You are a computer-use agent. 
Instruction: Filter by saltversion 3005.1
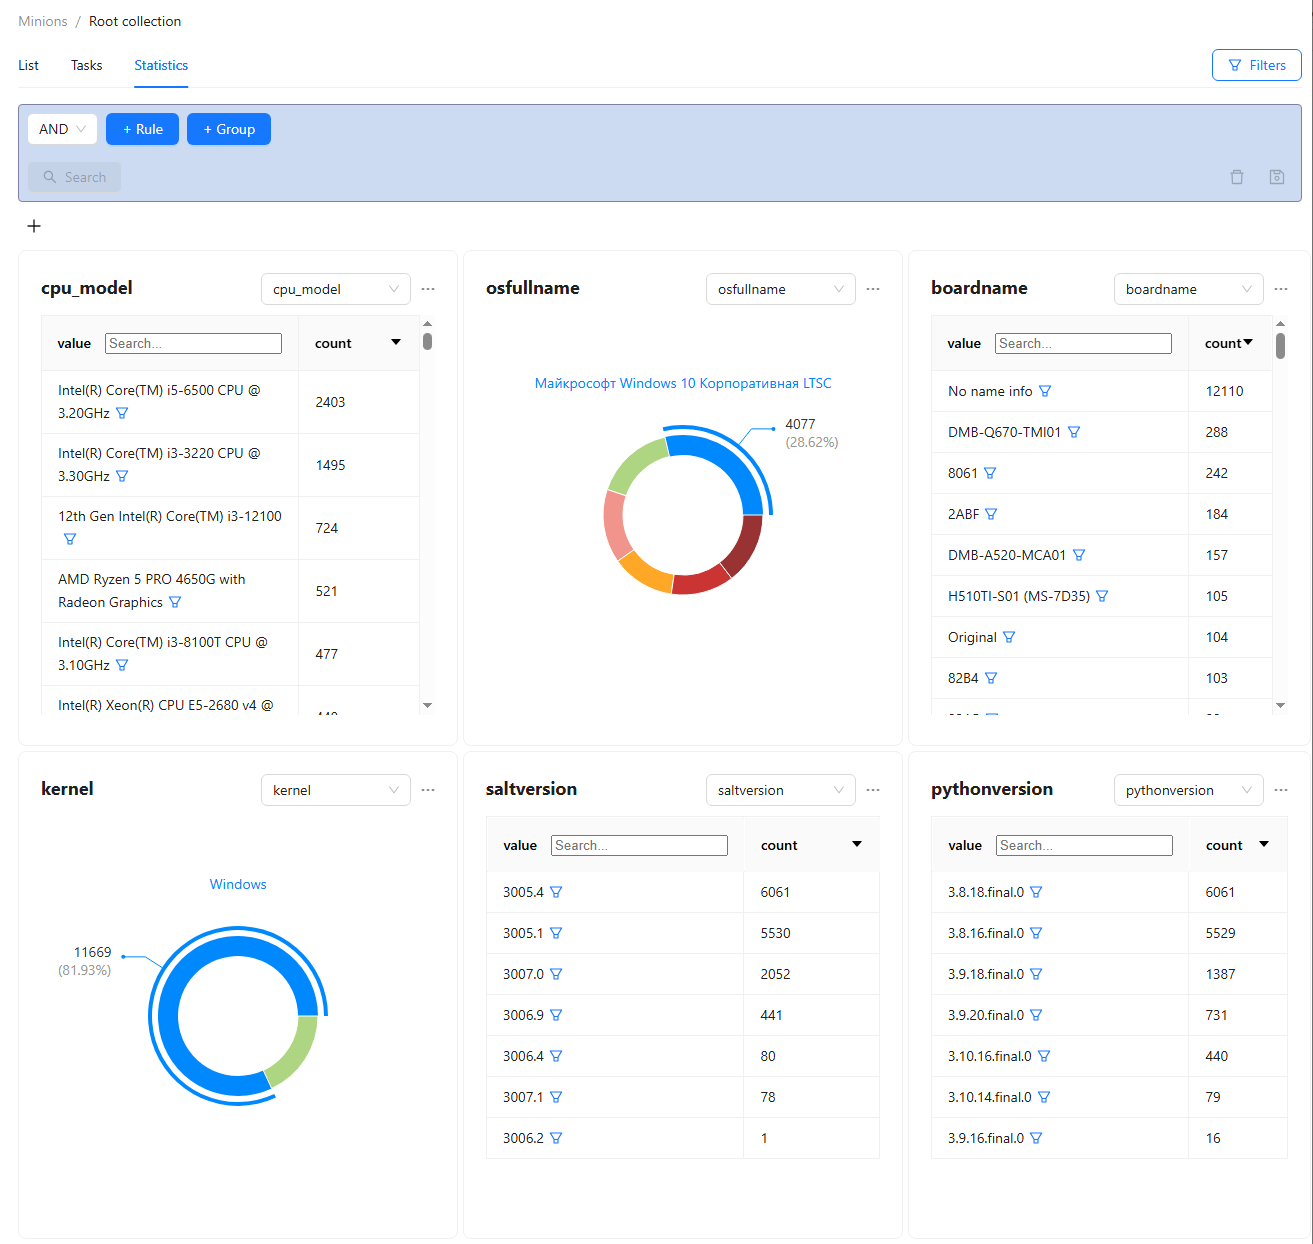pos(556,933)
